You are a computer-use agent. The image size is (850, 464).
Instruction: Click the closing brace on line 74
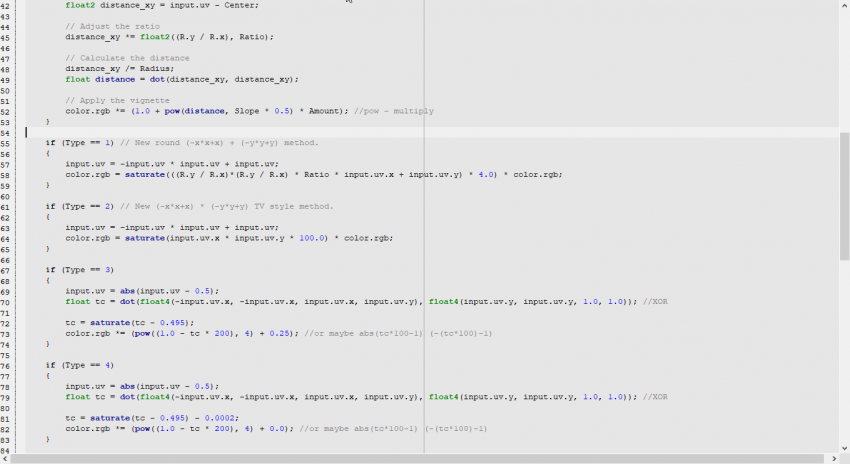pyautogui.click(x=48, y=344)
